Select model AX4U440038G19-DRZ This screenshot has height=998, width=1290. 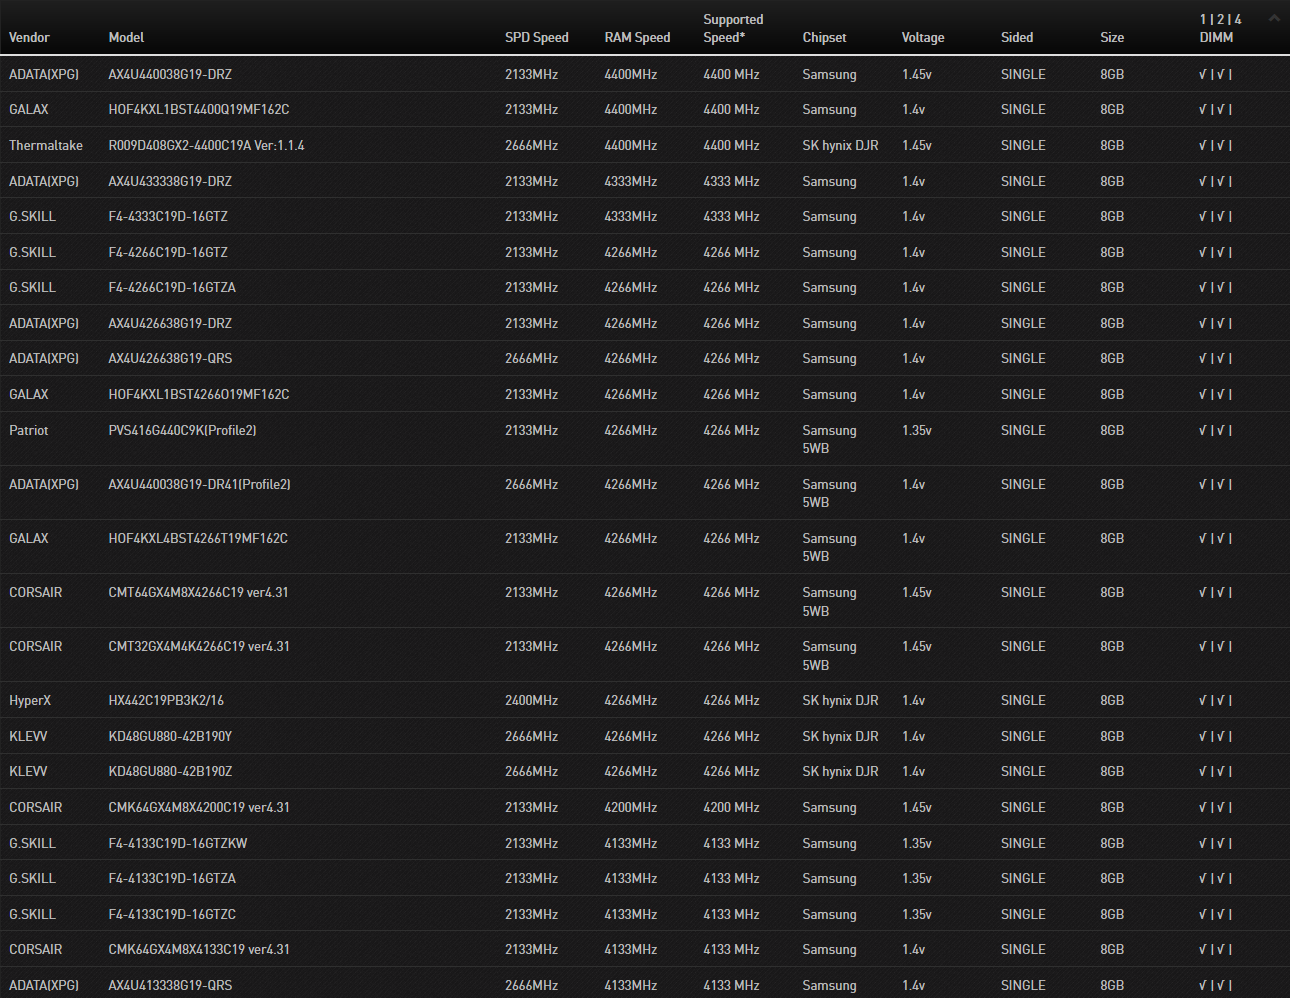pos(170,75)
